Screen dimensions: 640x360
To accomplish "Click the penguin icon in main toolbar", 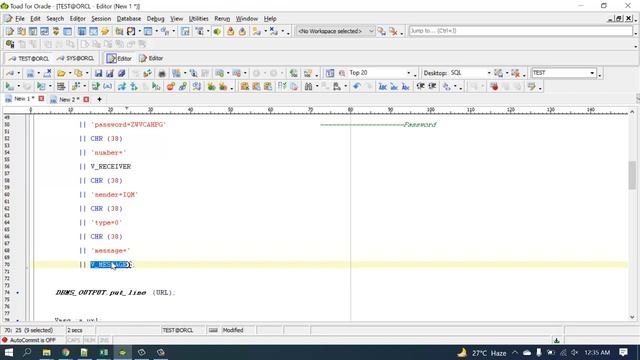I will 131,31.
